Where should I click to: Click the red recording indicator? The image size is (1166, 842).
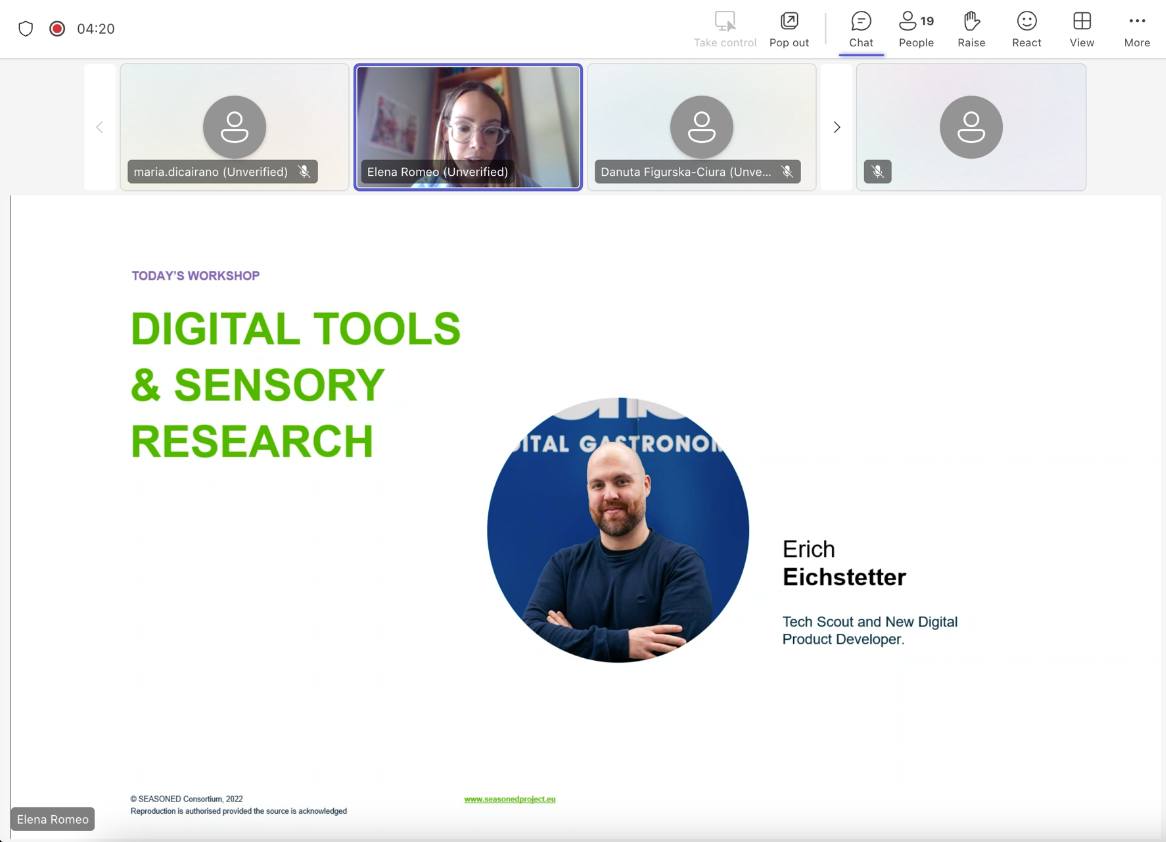coord(57,29)
